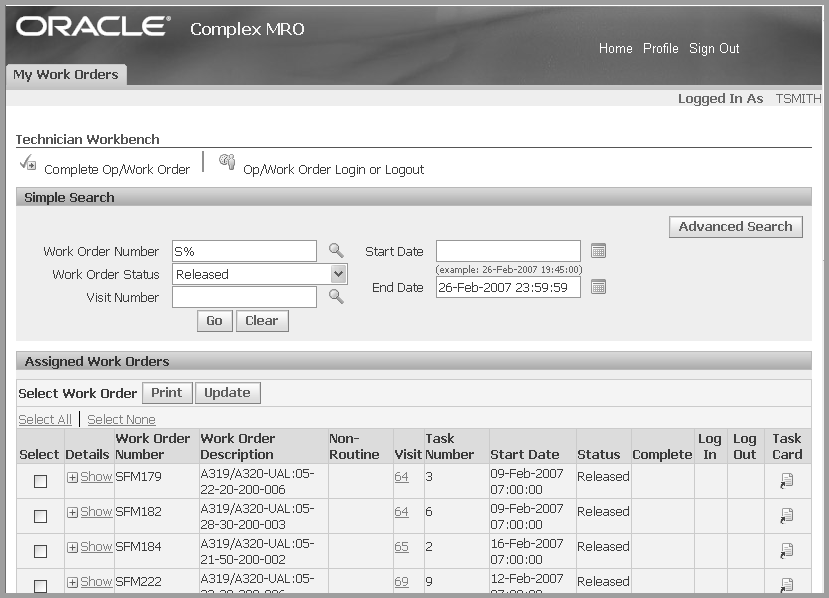Viewport: 829px width, 598px height.
Task: Click the TSMITH username text
Action: click(798, 98)
